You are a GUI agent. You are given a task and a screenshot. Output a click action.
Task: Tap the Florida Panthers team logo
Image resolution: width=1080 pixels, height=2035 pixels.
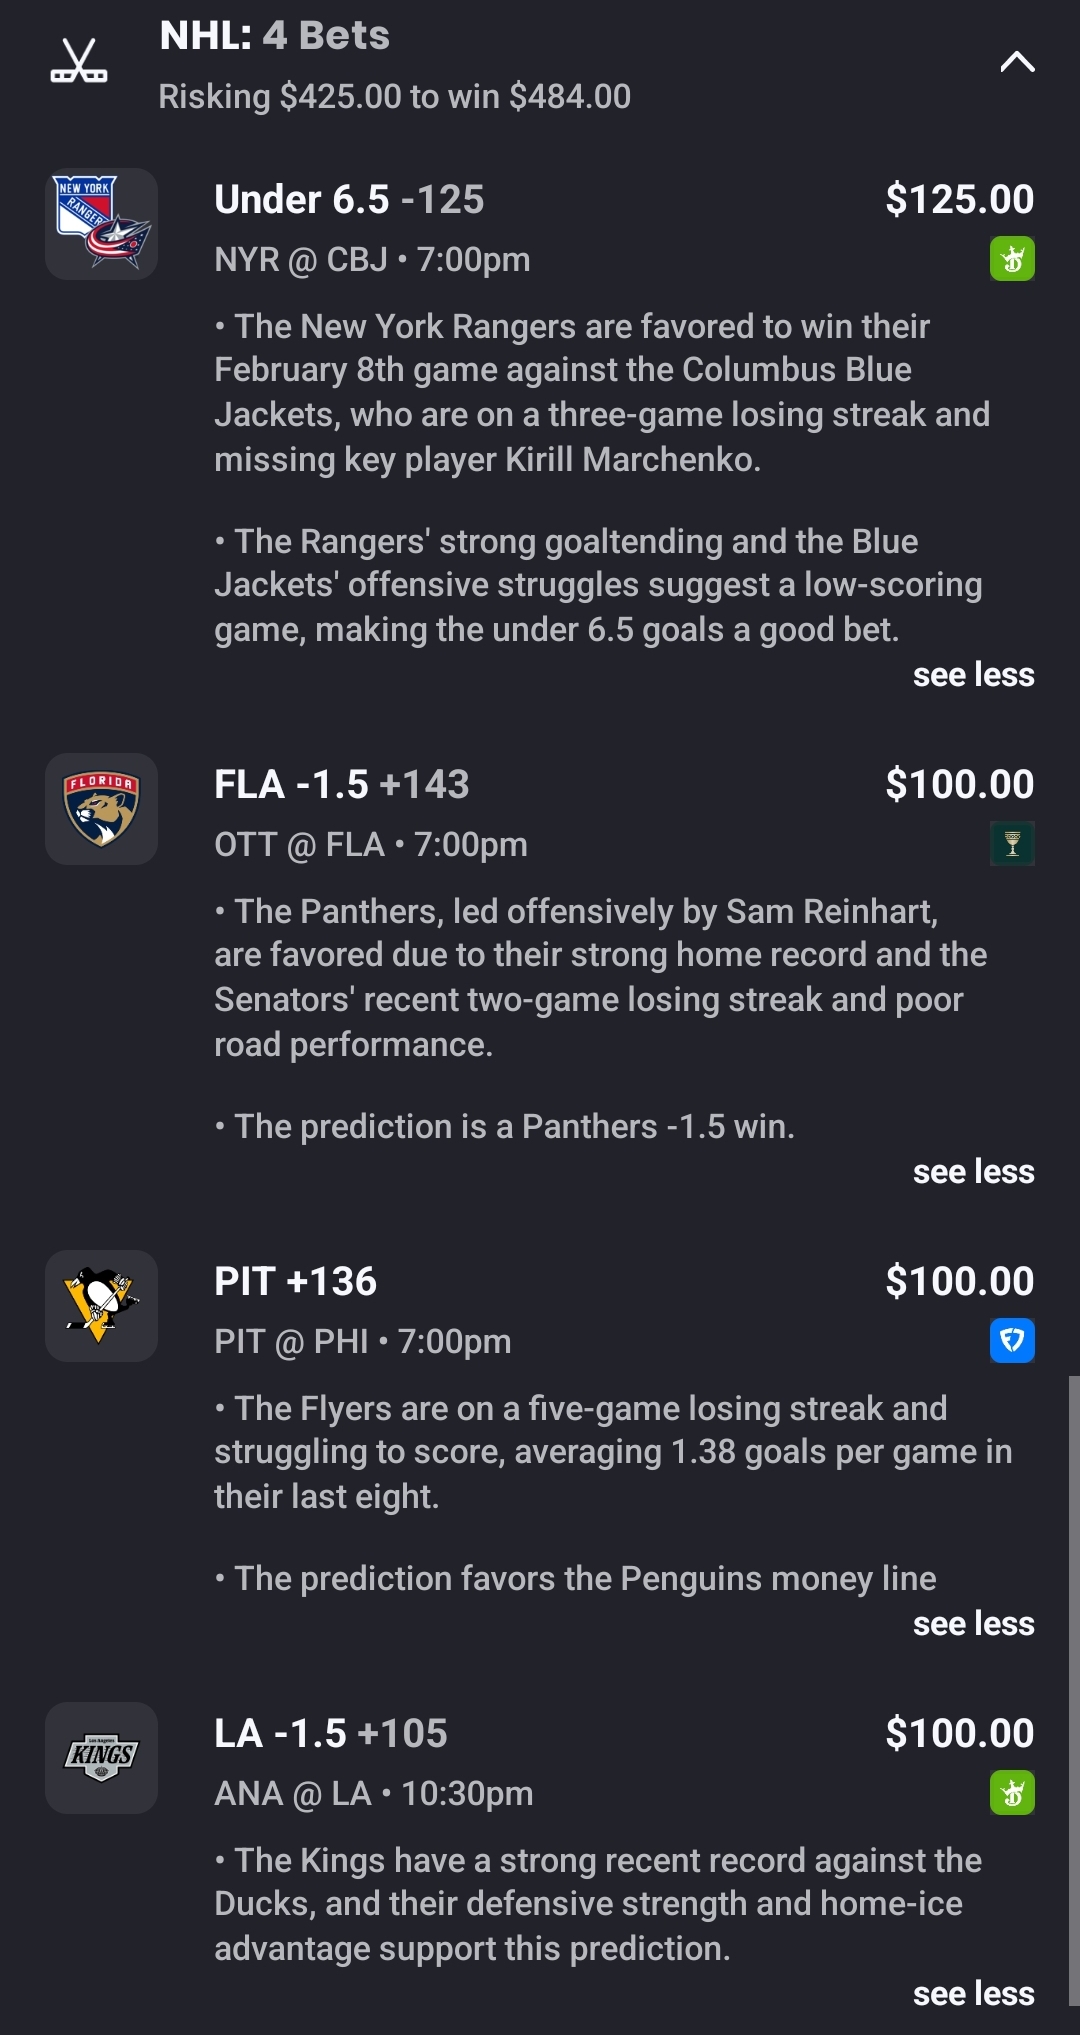pos(101,809)
